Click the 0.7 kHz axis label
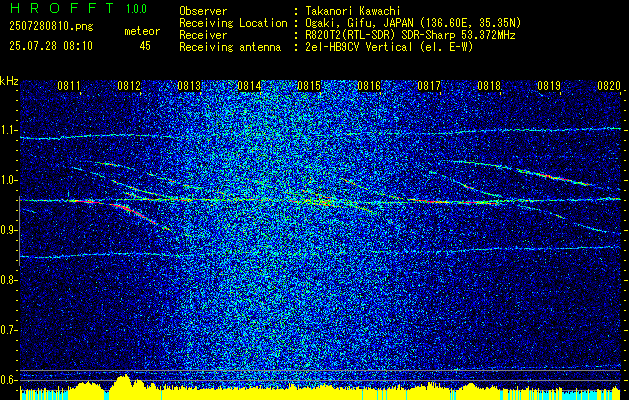Image resolution: width=629 pixels, height=400 pixels. pyautogui.click(x=8, y=330)
